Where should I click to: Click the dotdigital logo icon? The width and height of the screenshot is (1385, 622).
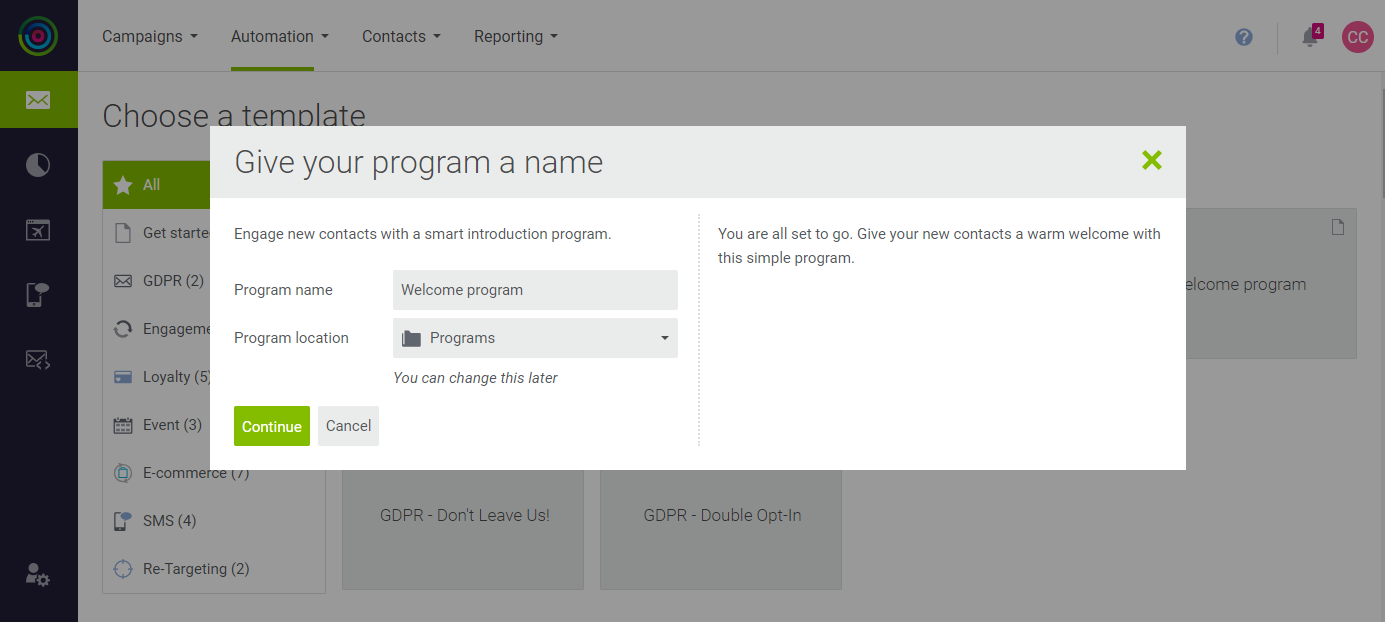point(38,36)
